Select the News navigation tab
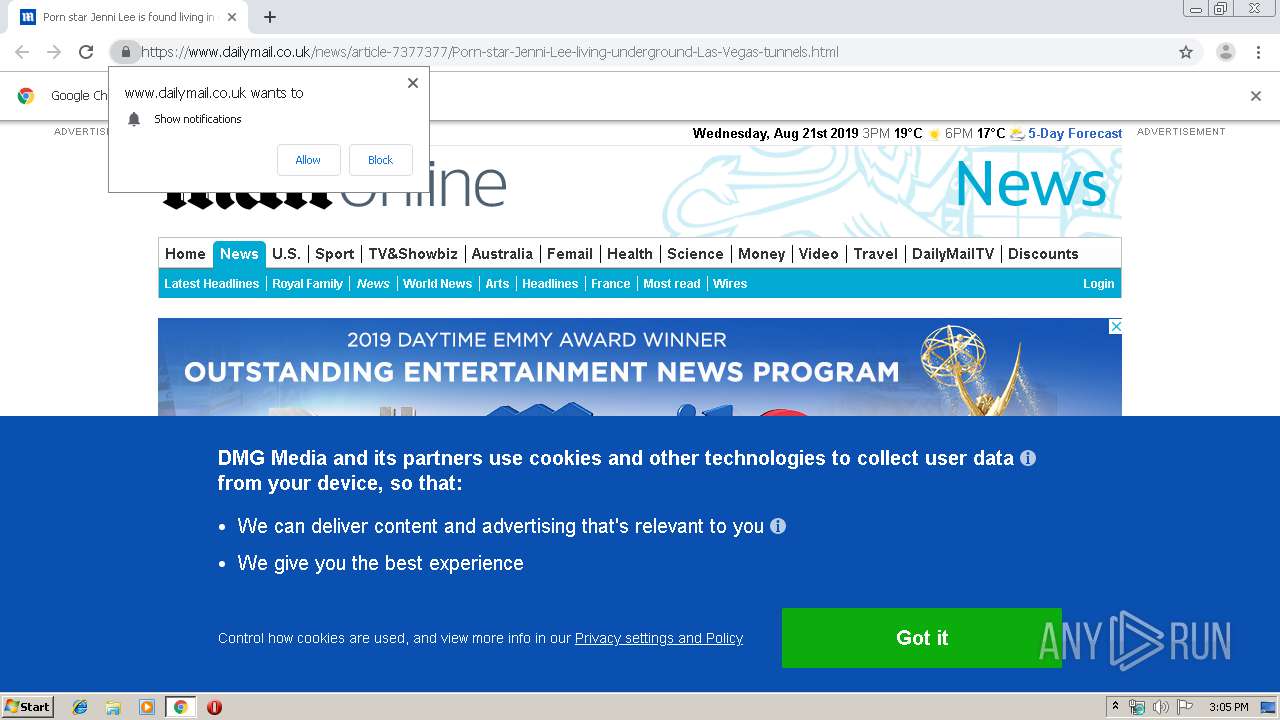Image resolution: width=1280 pixels, height=720 pixels. pos(239,254)
